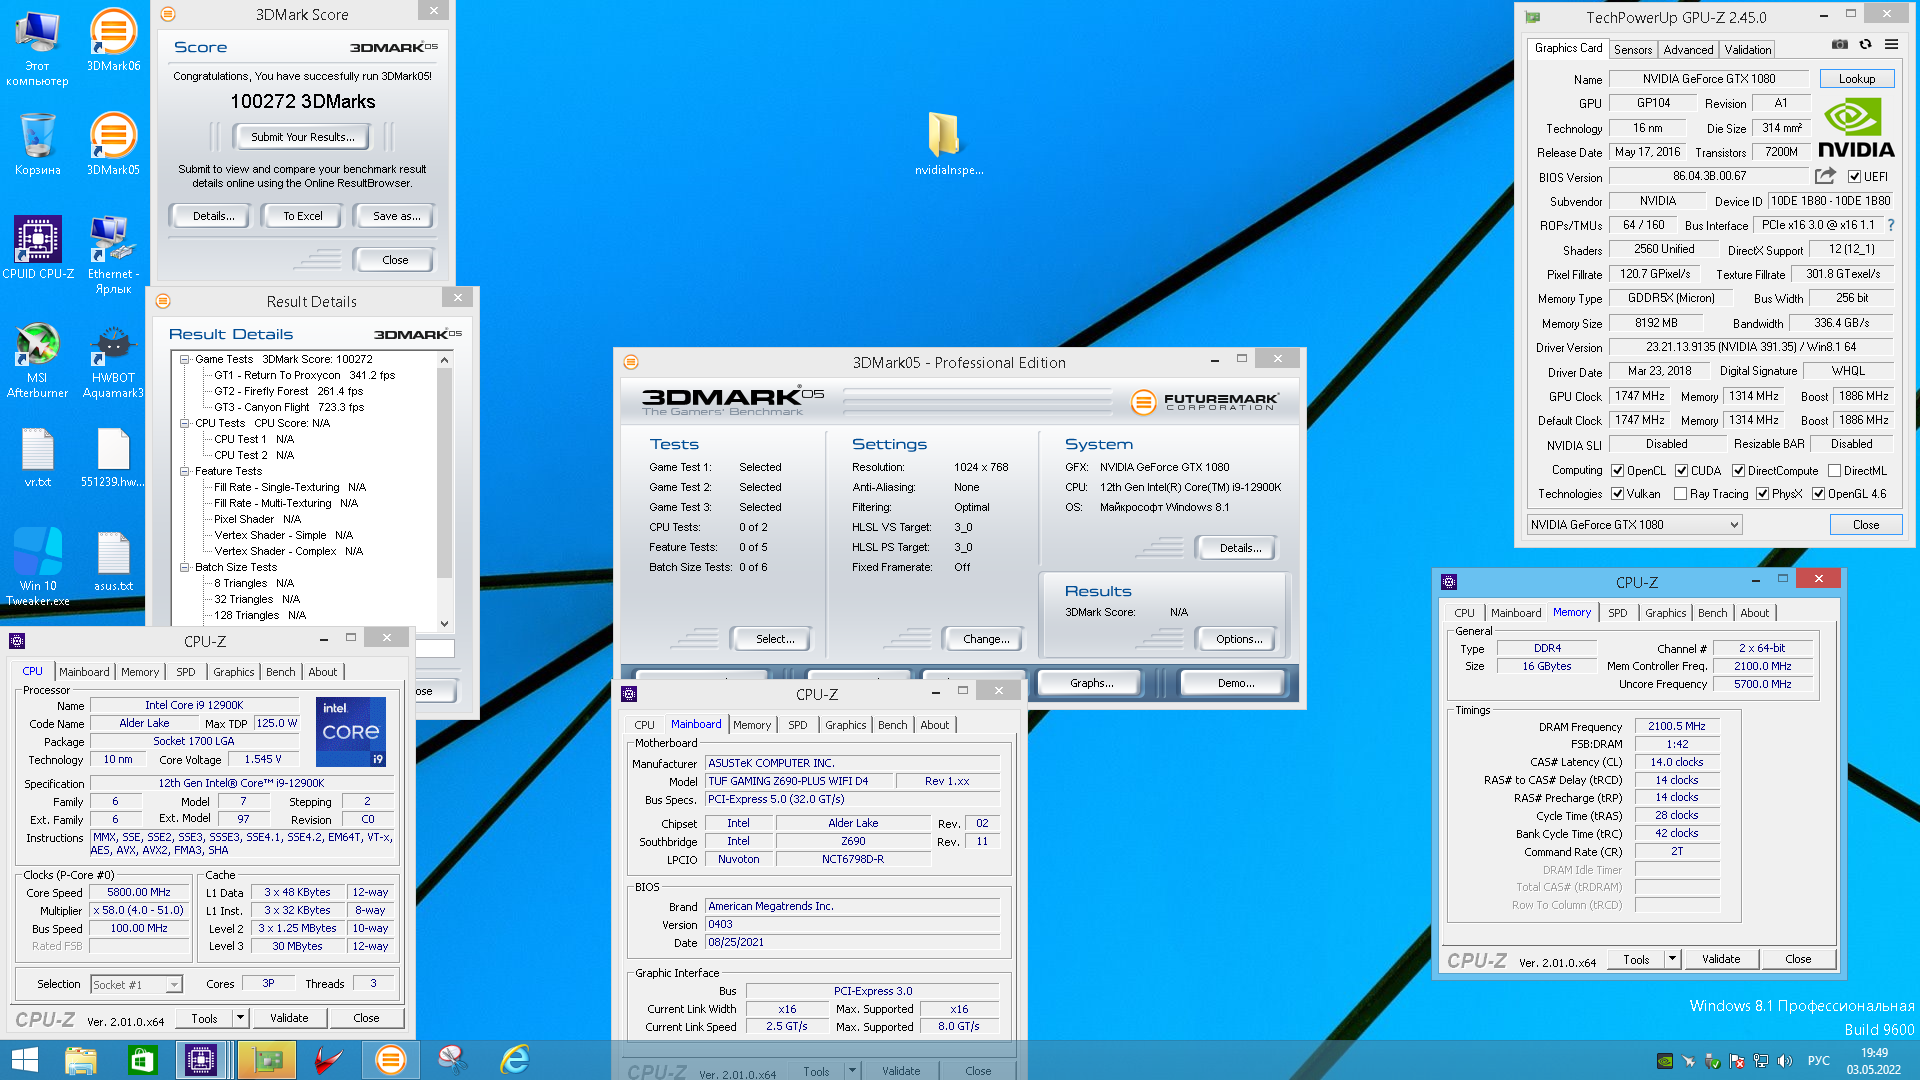Select the Win 10 Tweaker.exe desktop icon
1920x1080 pixels.
click(38, 567)
